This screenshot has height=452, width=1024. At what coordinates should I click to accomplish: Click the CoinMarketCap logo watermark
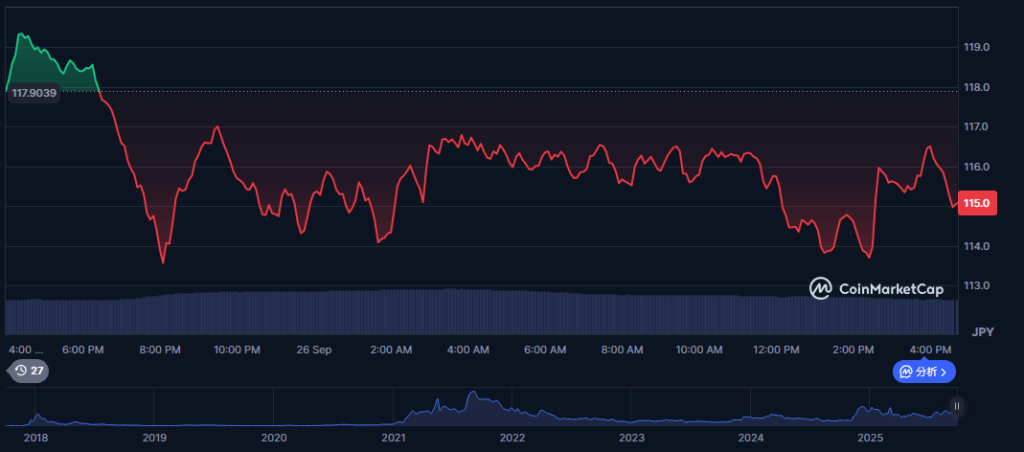pos(821,288)
